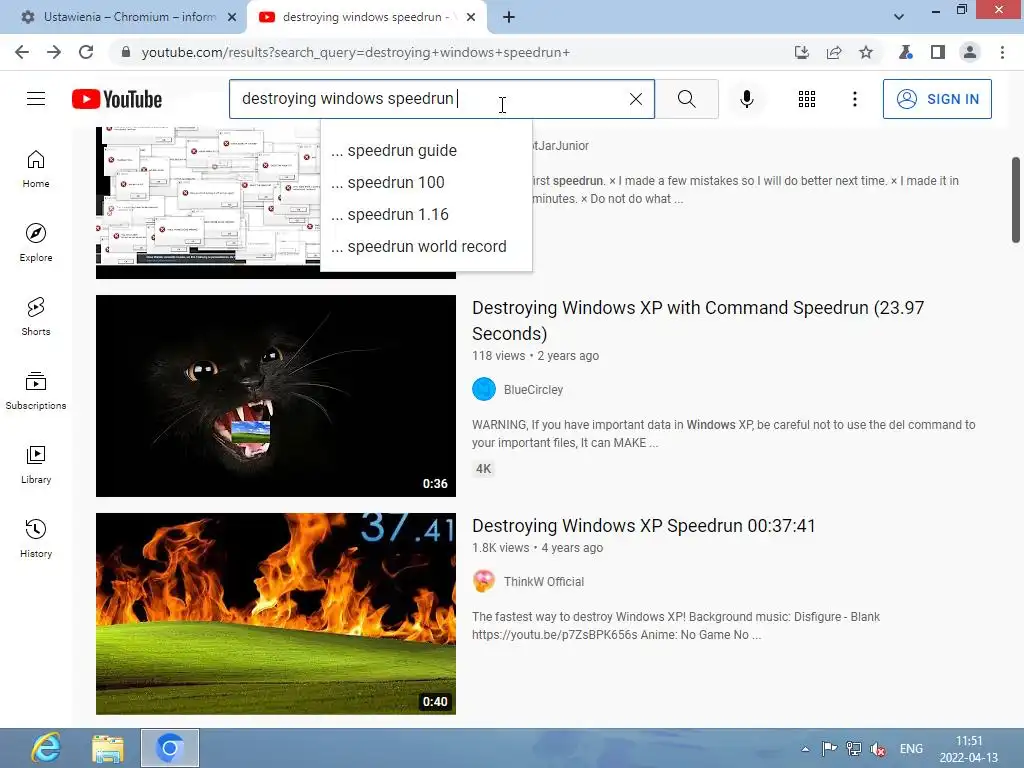1024x768 pixels.
Task: Start voice search with the microphone
Action: coord(746,99)
